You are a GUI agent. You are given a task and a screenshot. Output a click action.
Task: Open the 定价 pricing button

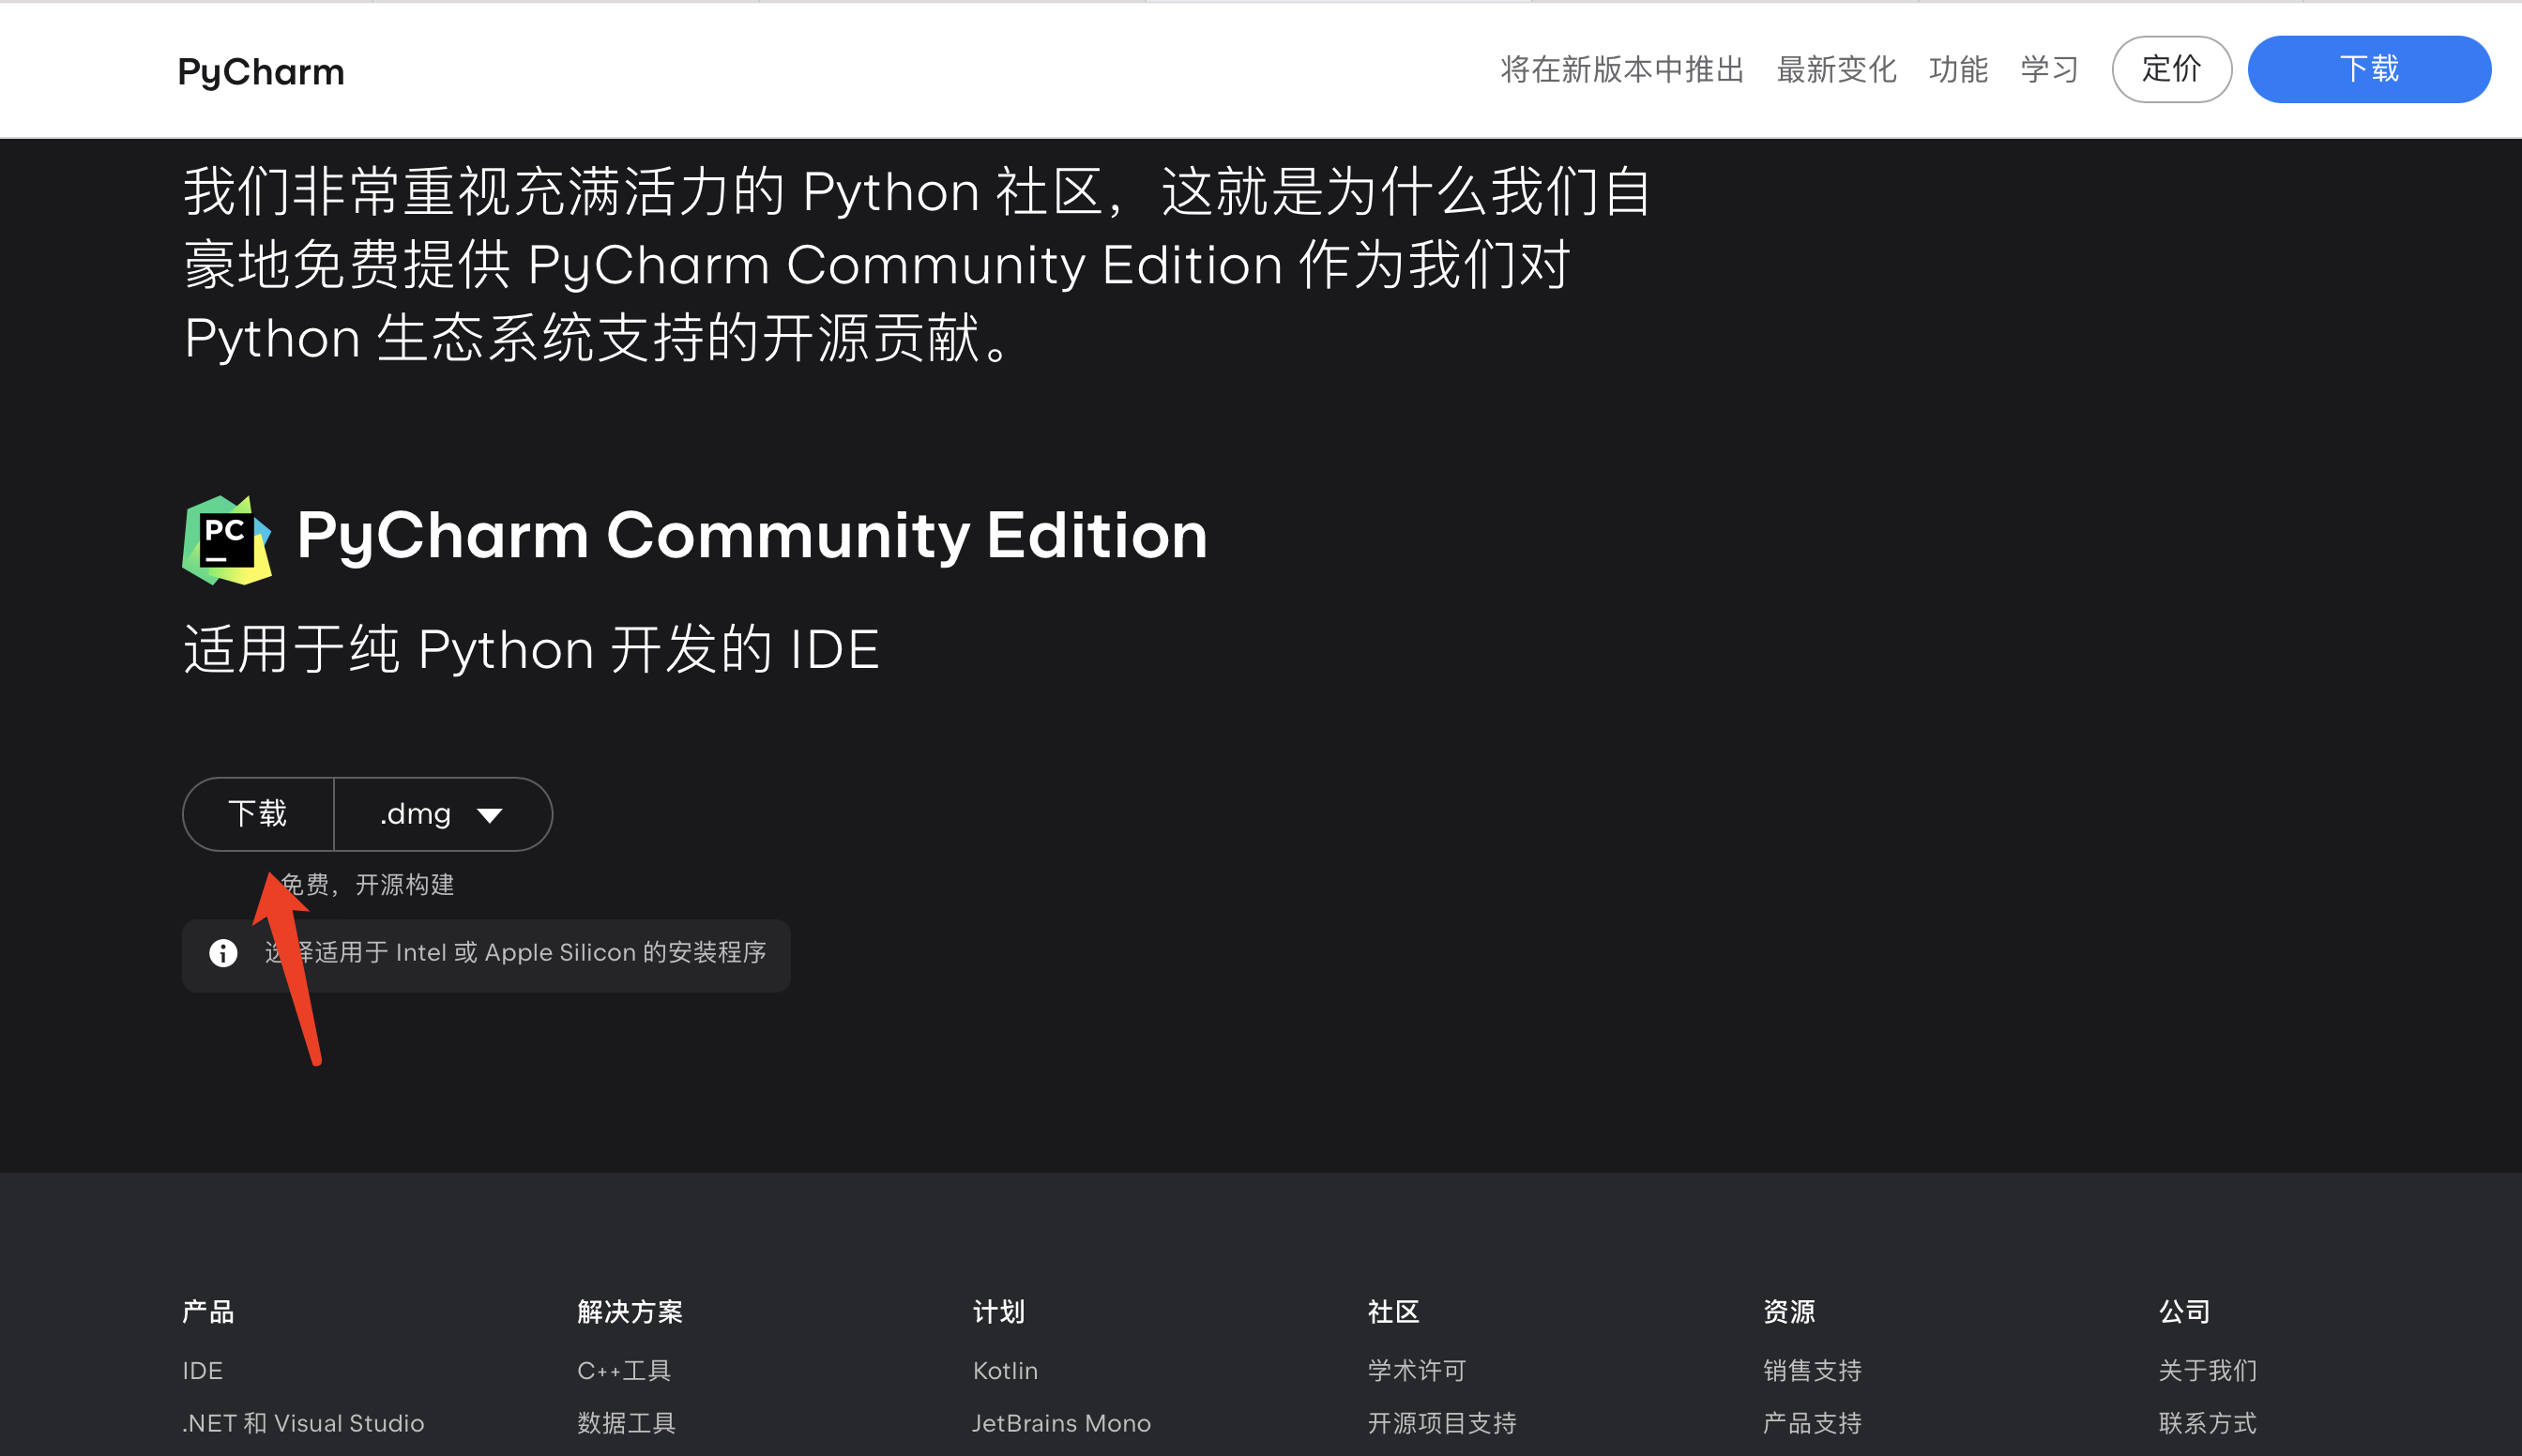click(x=2171, y=69)
